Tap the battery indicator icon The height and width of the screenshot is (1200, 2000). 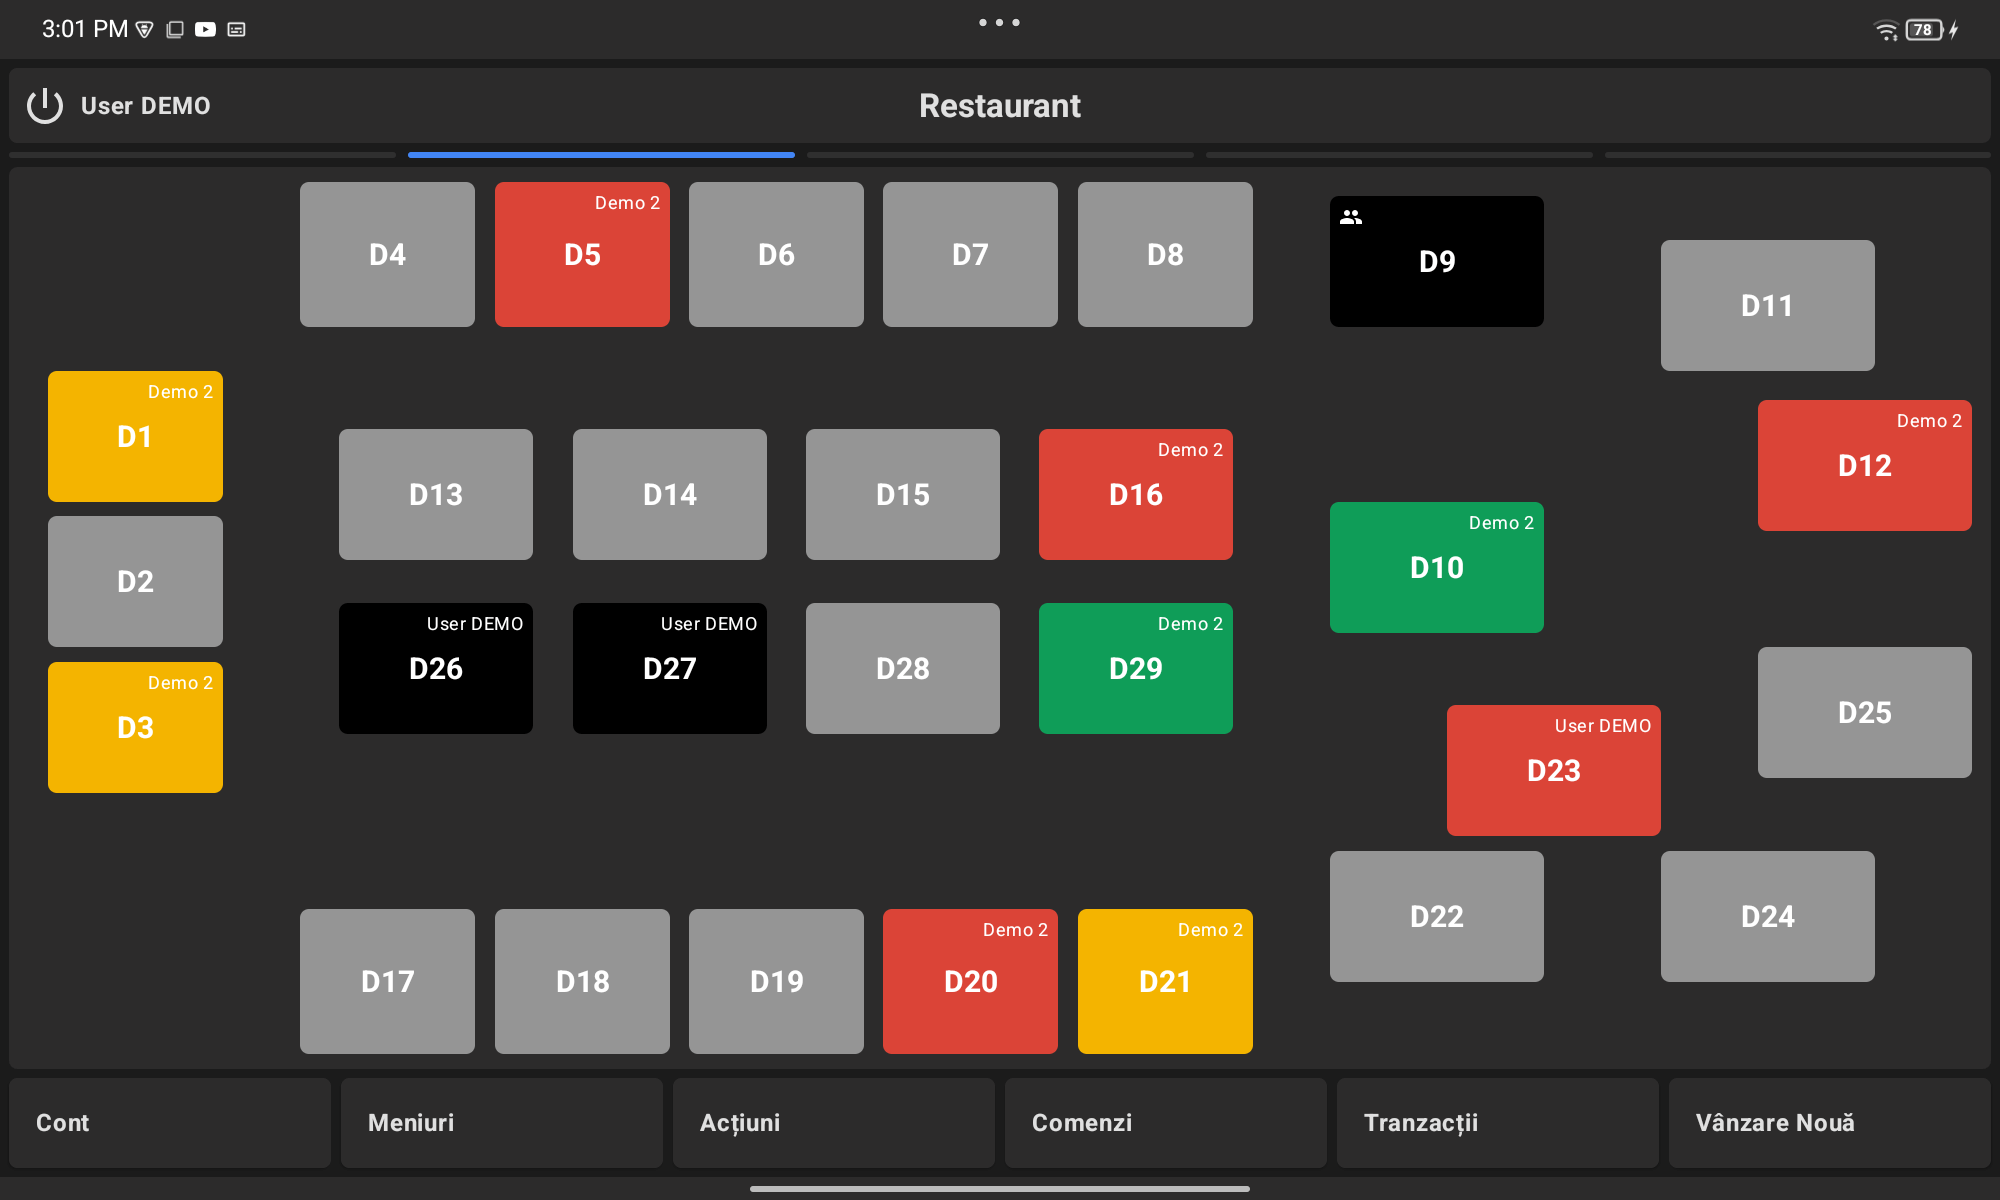1924,30
